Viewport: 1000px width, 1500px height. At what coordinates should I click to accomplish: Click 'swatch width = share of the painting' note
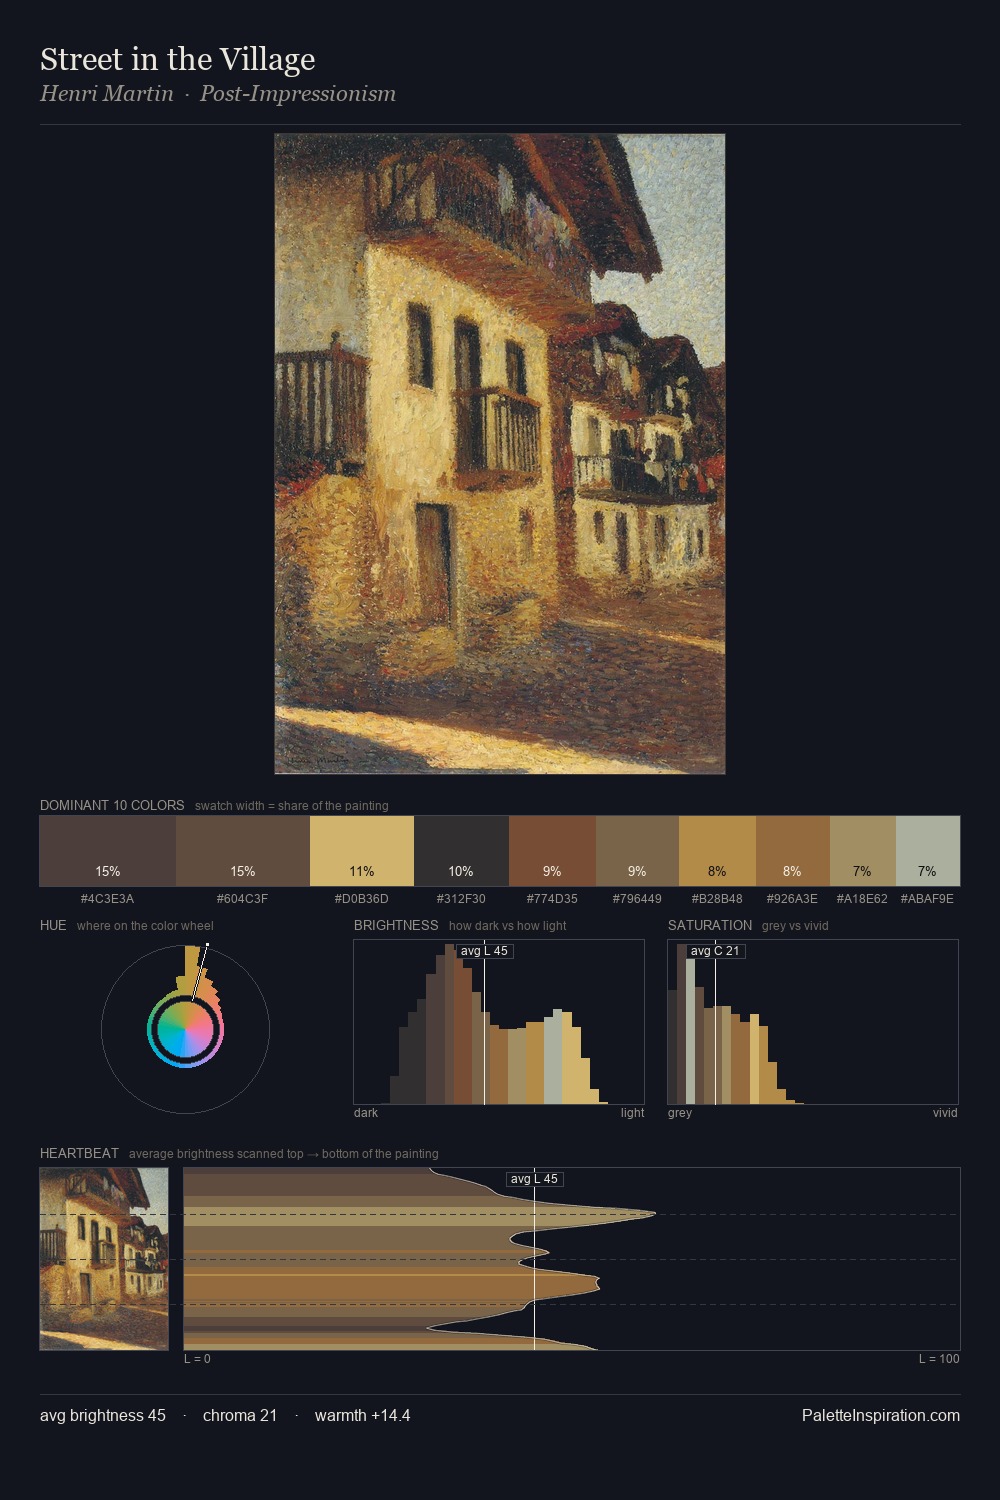click(292, 806)
